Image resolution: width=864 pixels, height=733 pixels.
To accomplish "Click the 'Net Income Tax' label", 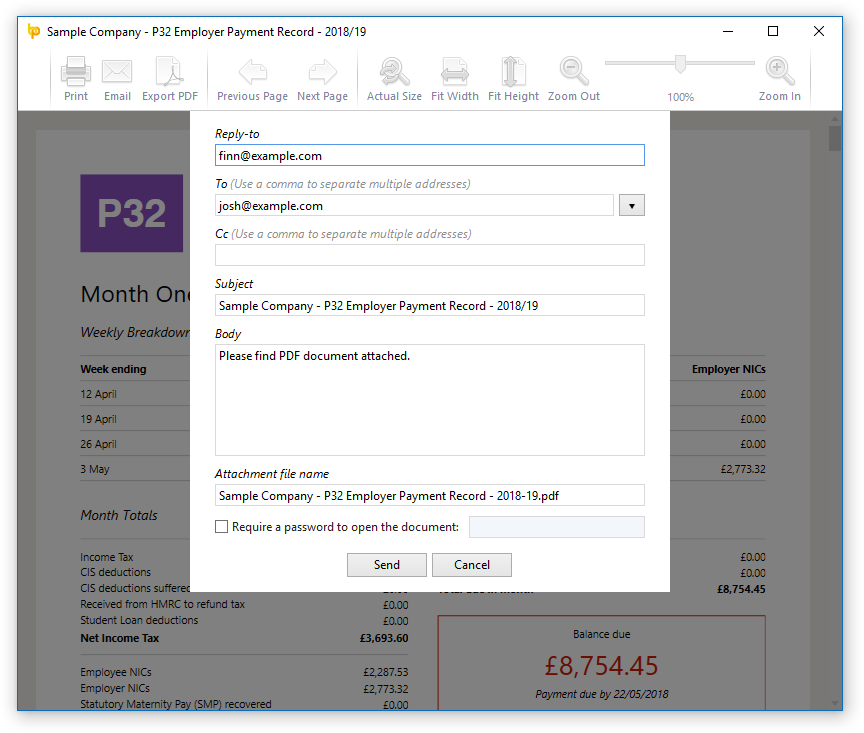I will coord(120,638).
